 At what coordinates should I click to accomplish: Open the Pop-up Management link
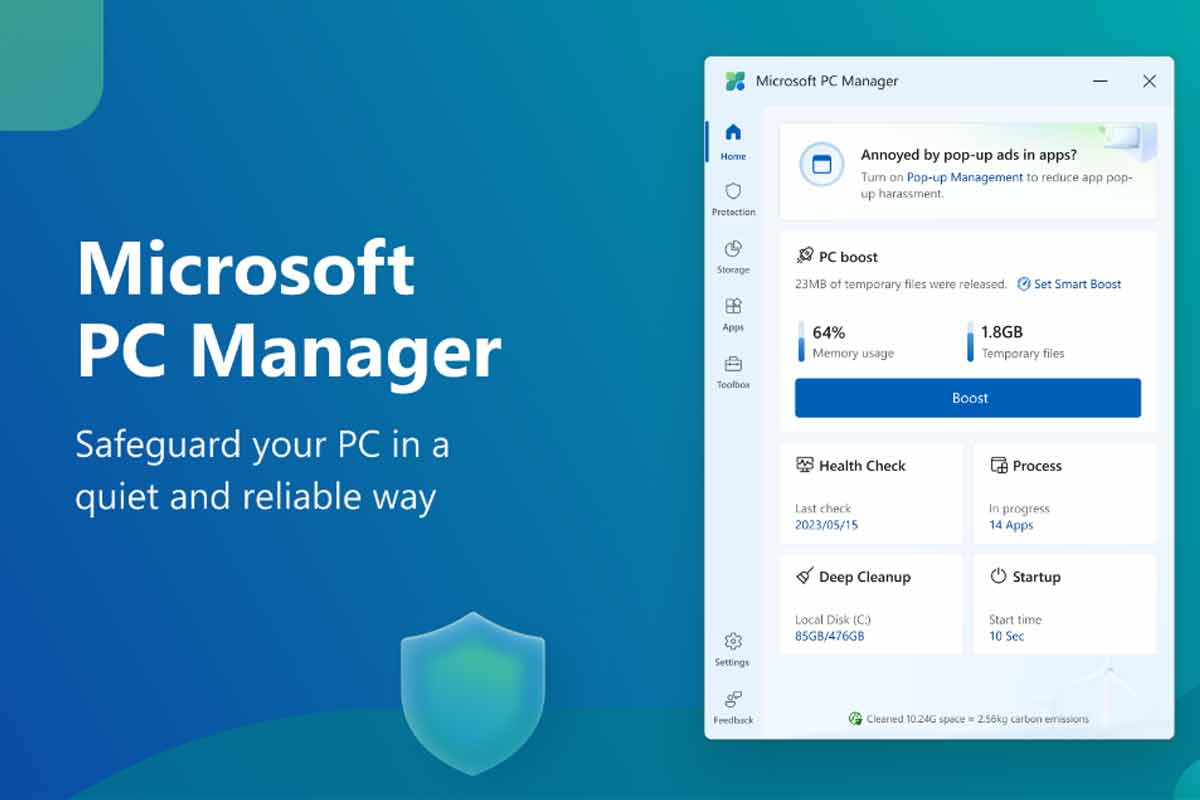(x=964, y=177)
